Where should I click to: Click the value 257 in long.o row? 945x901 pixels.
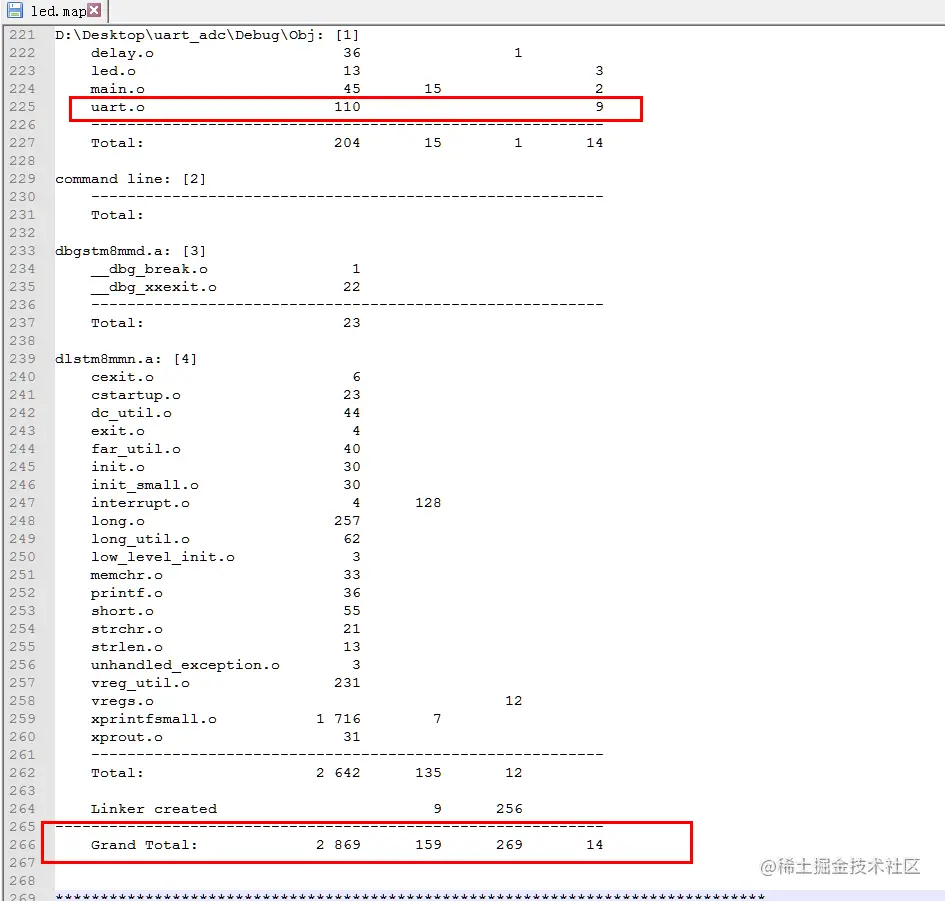(347, 521)
